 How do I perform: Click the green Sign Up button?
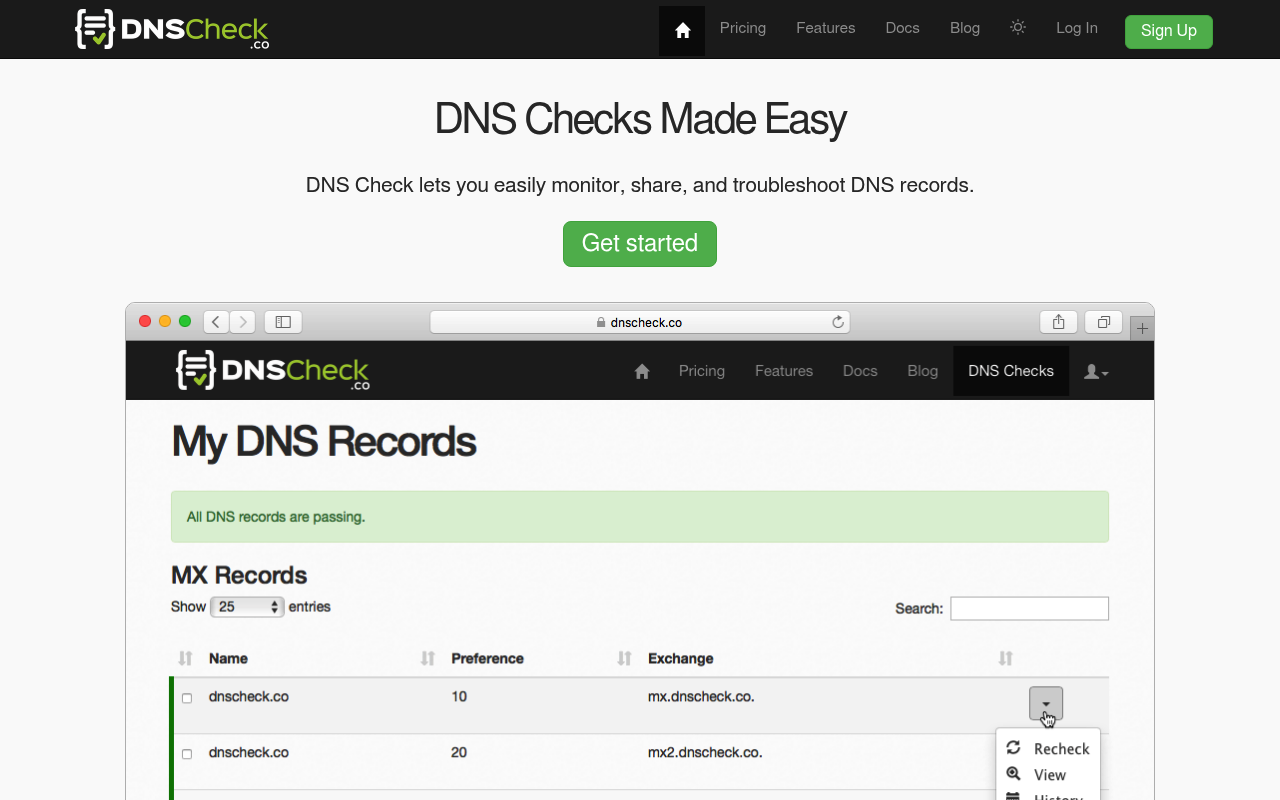1169,31
